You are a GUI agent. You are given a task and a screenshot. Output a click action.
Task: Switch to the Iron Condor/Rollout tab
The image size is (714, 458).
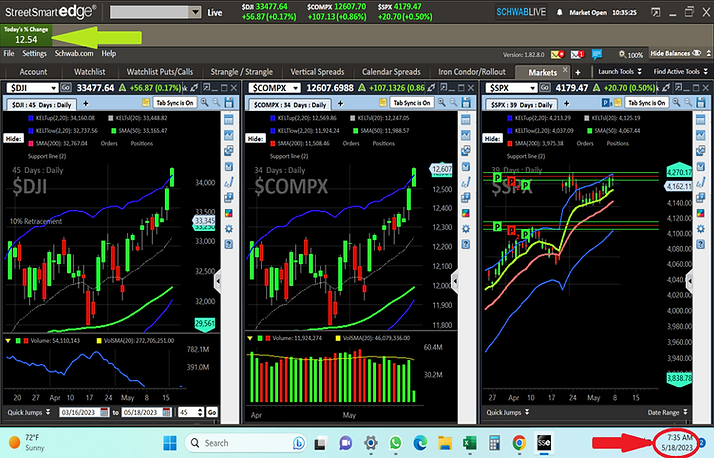472,71
